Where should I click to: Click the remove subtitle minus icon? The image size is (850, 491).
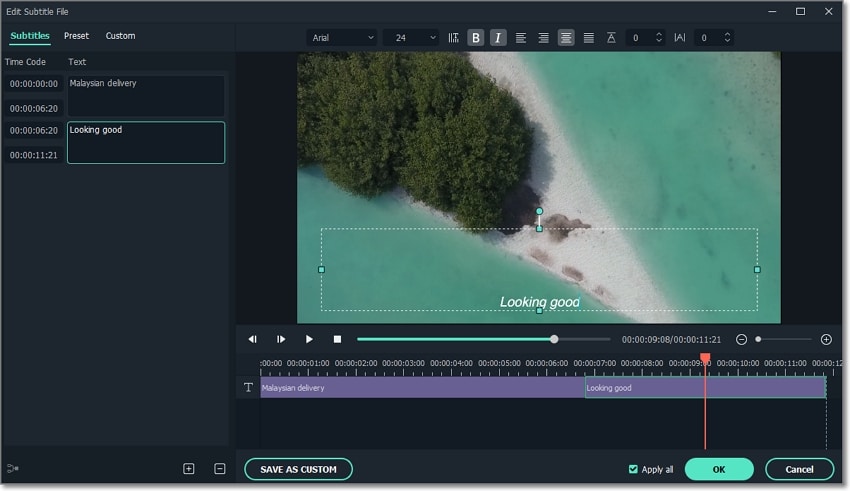[x=219, y=468]
